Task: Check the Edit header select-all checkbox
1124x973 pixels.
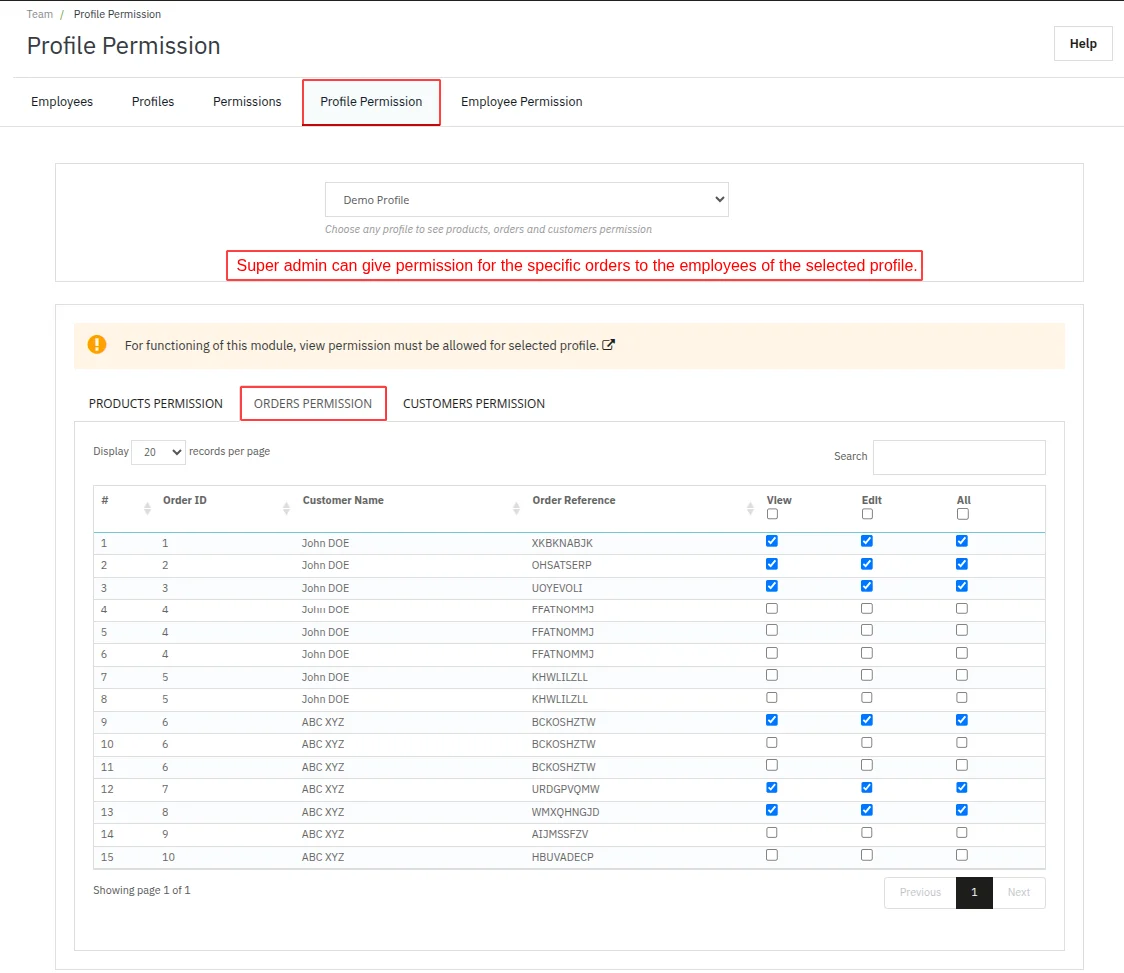Action: click(x=867, y=514)
